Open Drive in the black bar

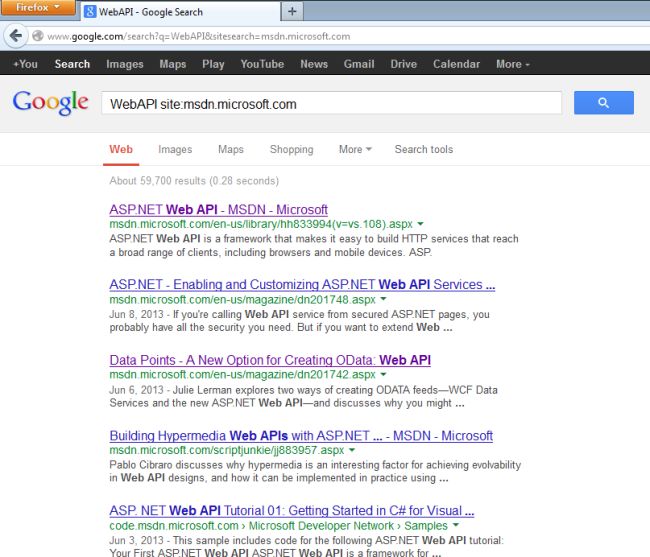403,64
